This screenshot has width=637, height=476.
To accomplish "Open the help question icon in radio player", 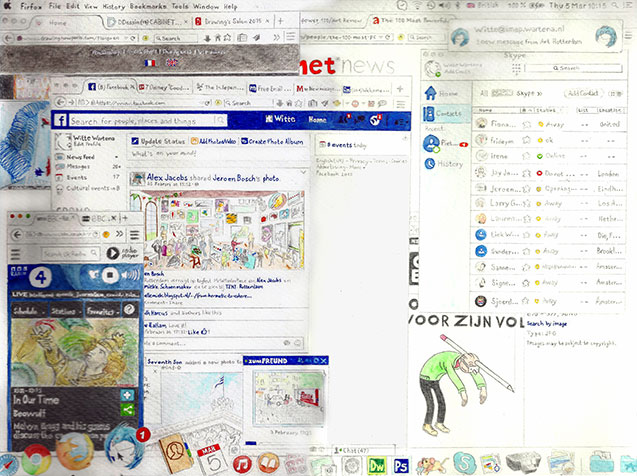I will coord(129,310).
